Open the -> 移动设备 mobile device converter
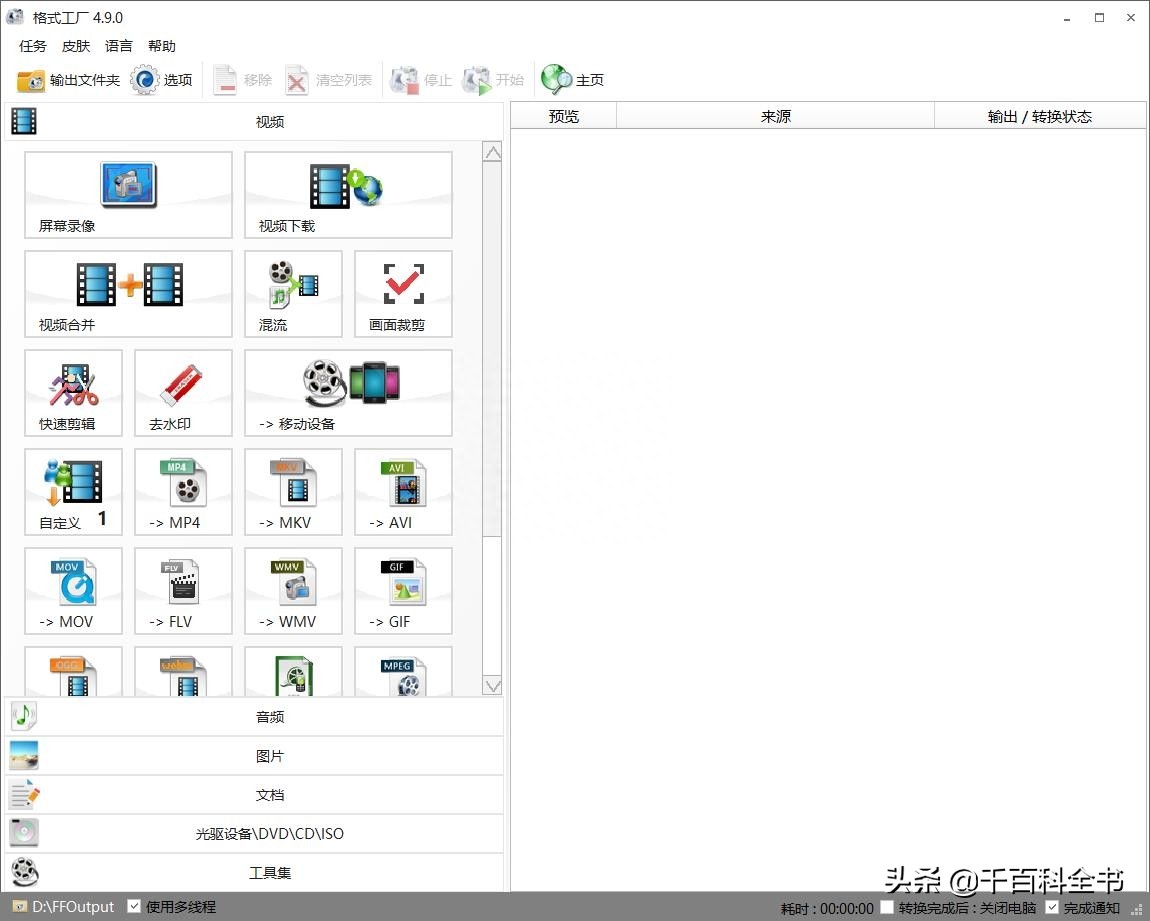 coord(347,392)
